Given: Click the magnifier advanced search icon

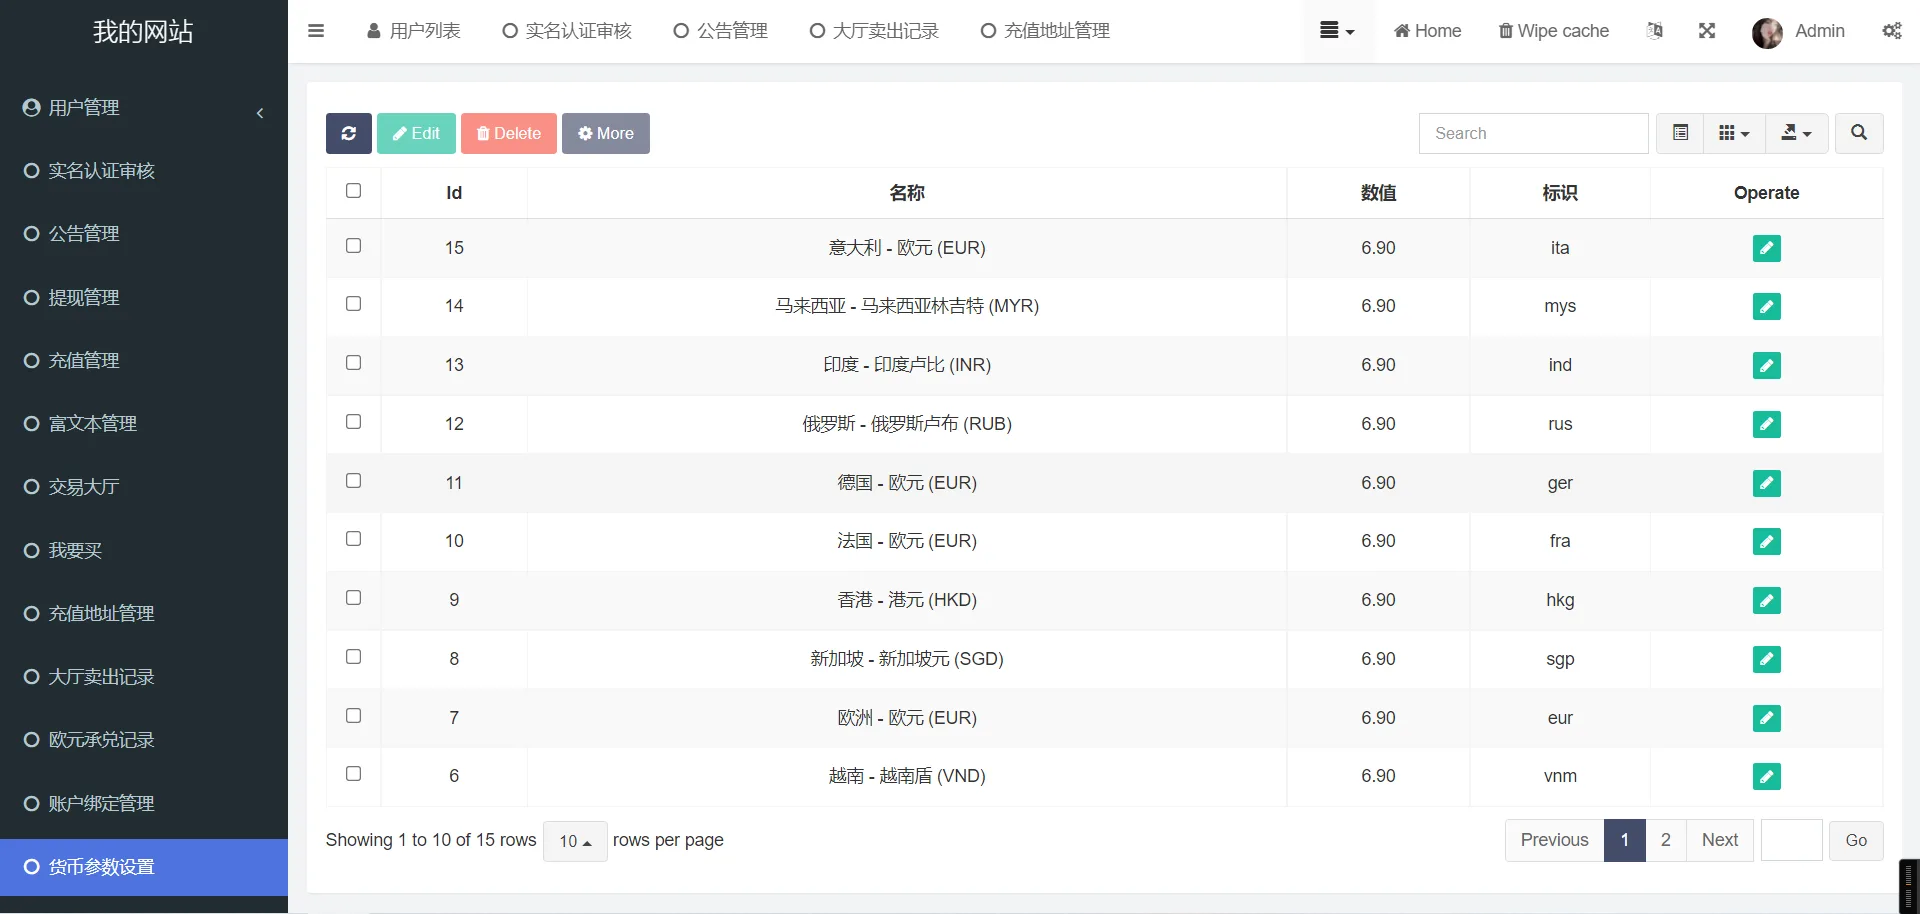Looking at the screenshot, I should 1858,133.
